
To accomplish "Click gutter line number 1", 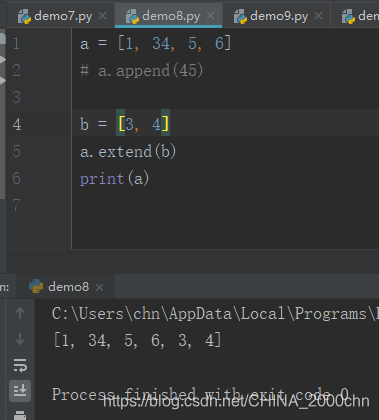I will [x=16, y=44].
